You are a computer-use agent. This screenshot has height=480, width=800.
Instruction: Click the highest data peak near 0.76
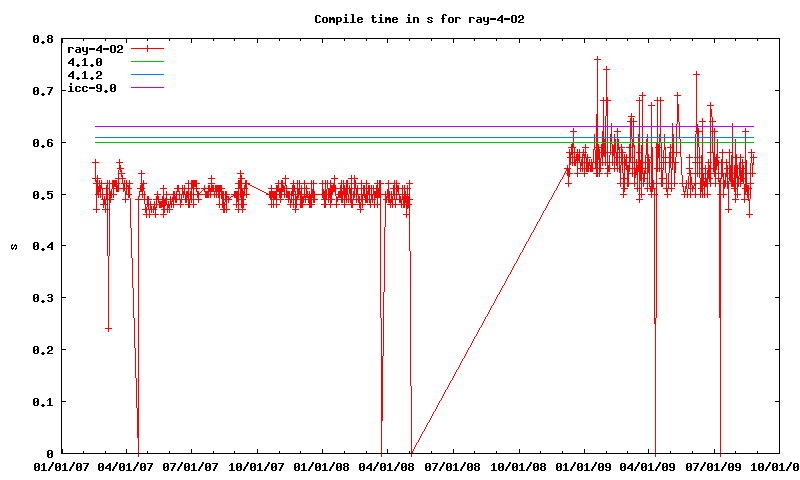[x=597, y=59]
